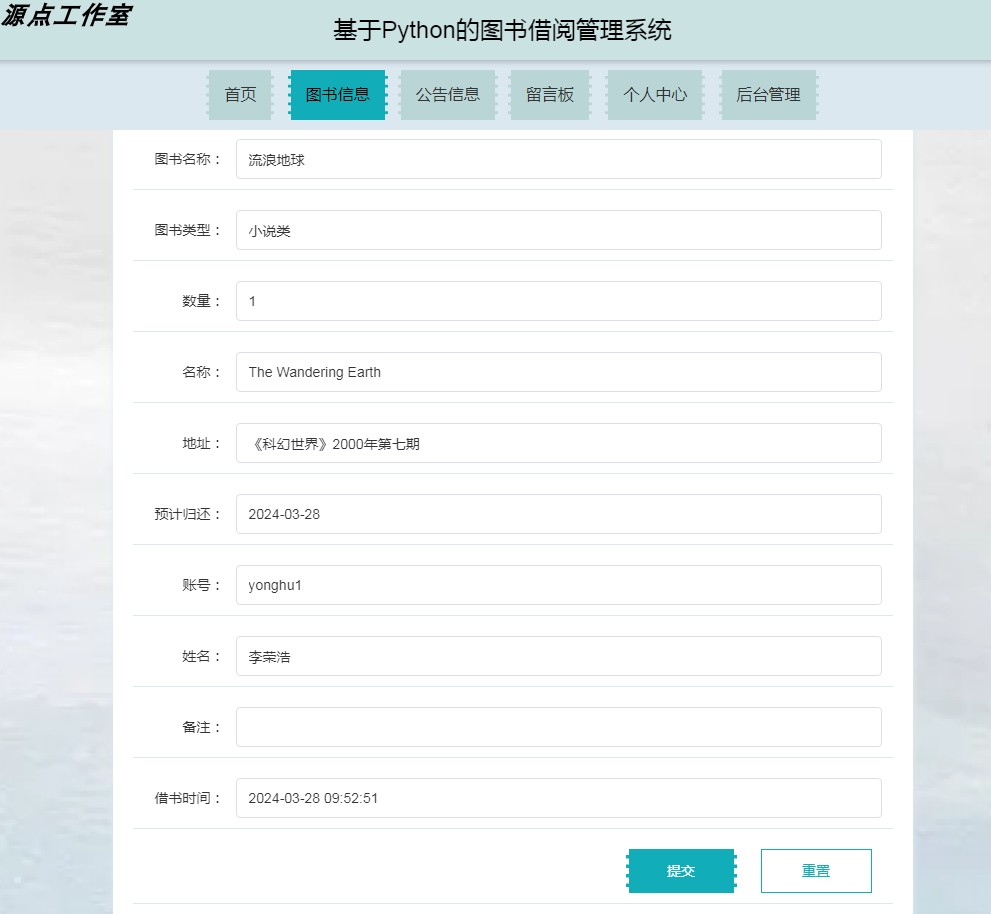The height and width of the screenshot is (914, 991).
Task: Click the 图书名称 field containing 流浪地球
Action: coord(558,158)
